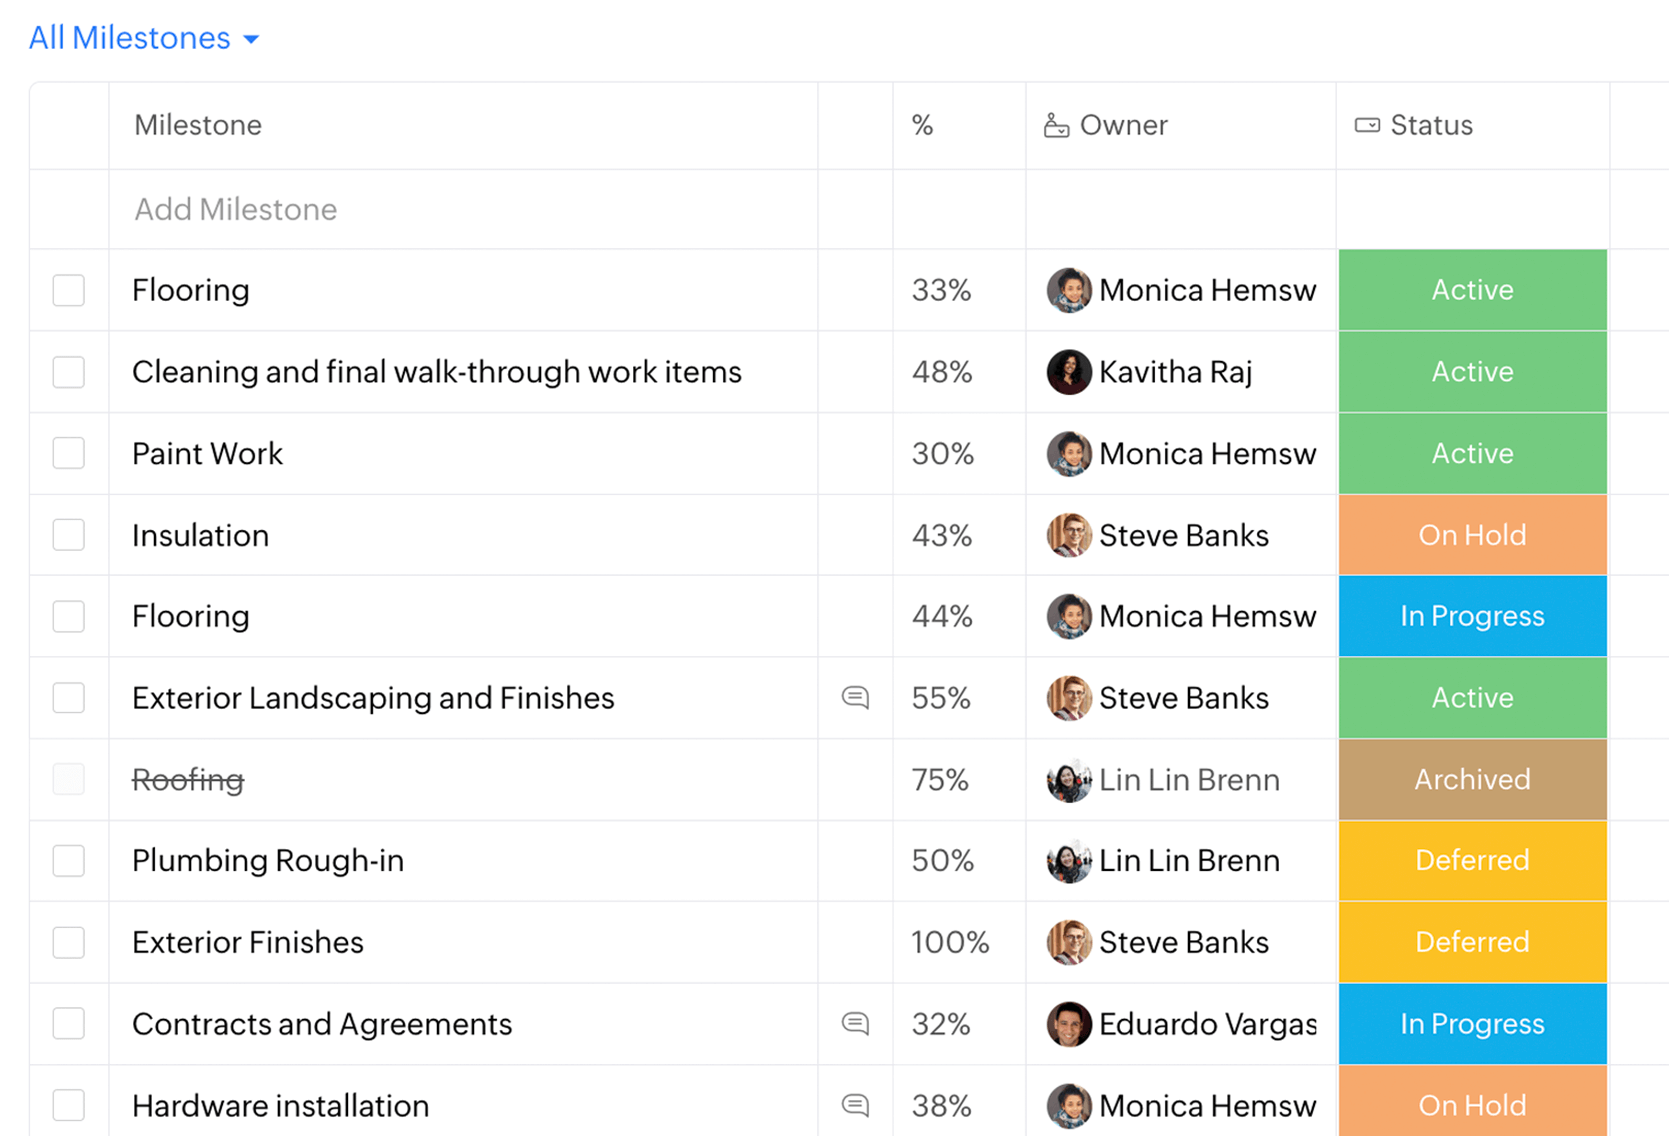Screen dimensions: 1669x1136
Task: Check the checkbox for Paint Work
Action: (x=68, y=453)
